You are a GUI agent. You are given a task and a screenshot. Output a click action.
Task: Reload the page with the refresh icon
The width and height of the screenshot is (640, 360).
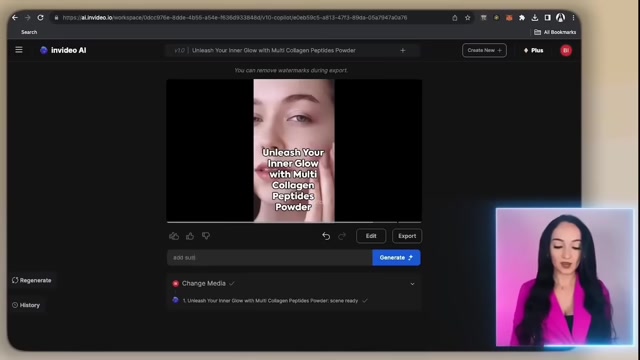coord(40,18)
